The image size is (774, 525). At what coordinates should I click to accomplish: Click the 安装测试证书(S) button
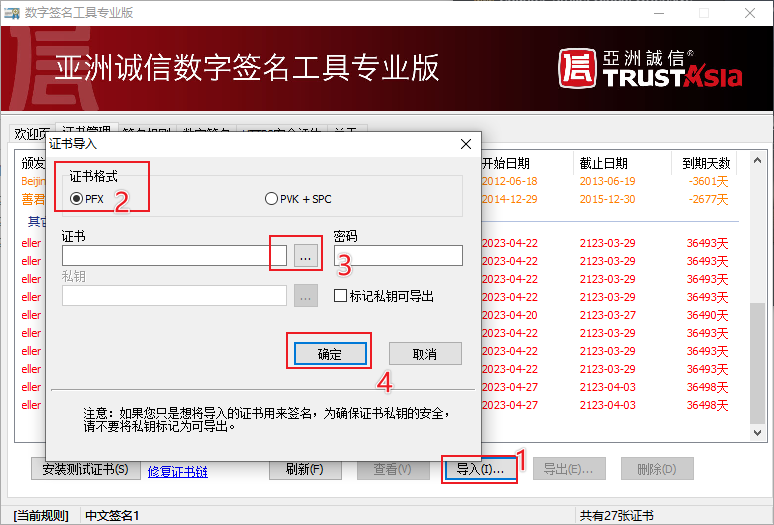tap(85, 469)
